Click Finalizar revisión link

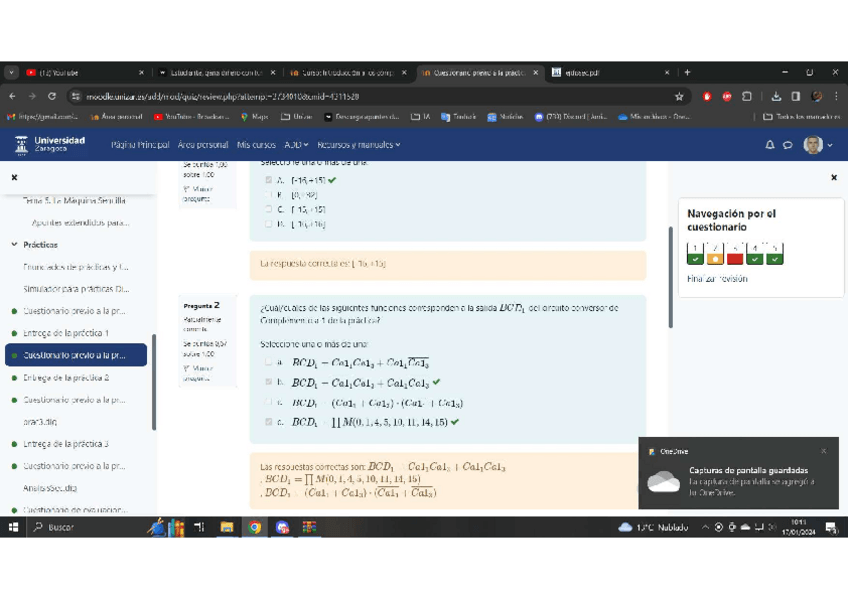pos(717,278)
